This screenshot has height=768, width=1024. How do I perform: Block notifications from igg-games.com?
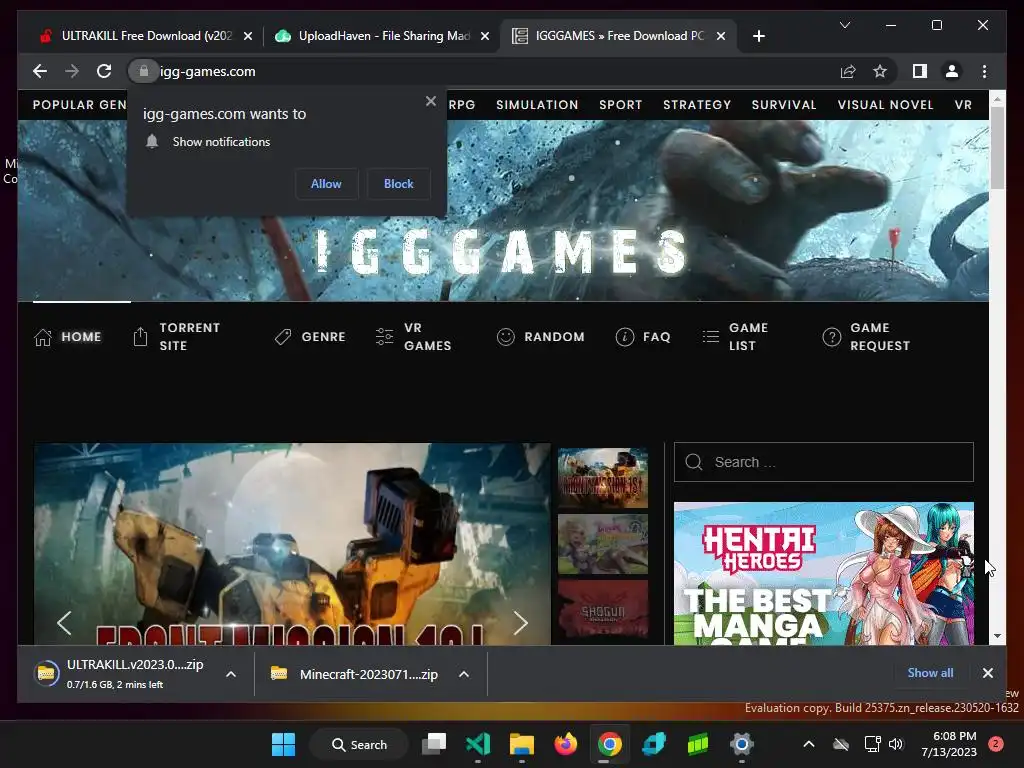click(398, 184)
